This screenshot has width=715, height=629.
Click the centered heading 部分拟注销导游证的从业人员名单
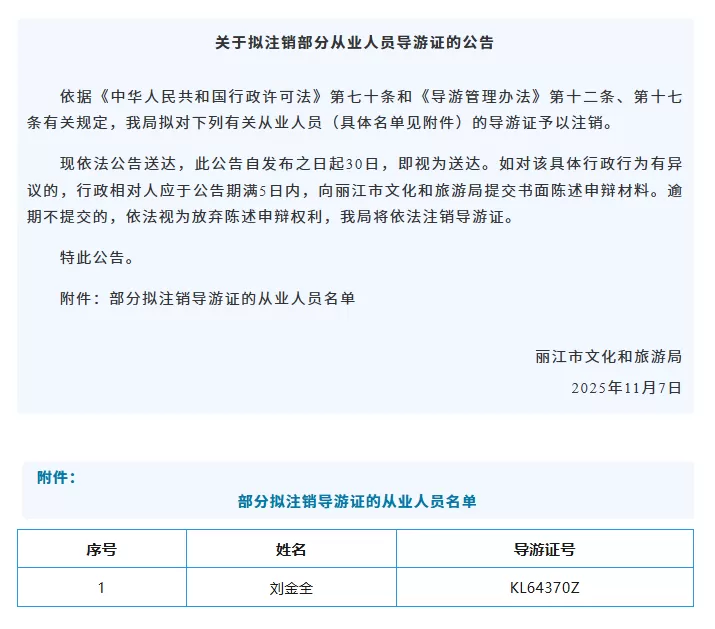357,502
